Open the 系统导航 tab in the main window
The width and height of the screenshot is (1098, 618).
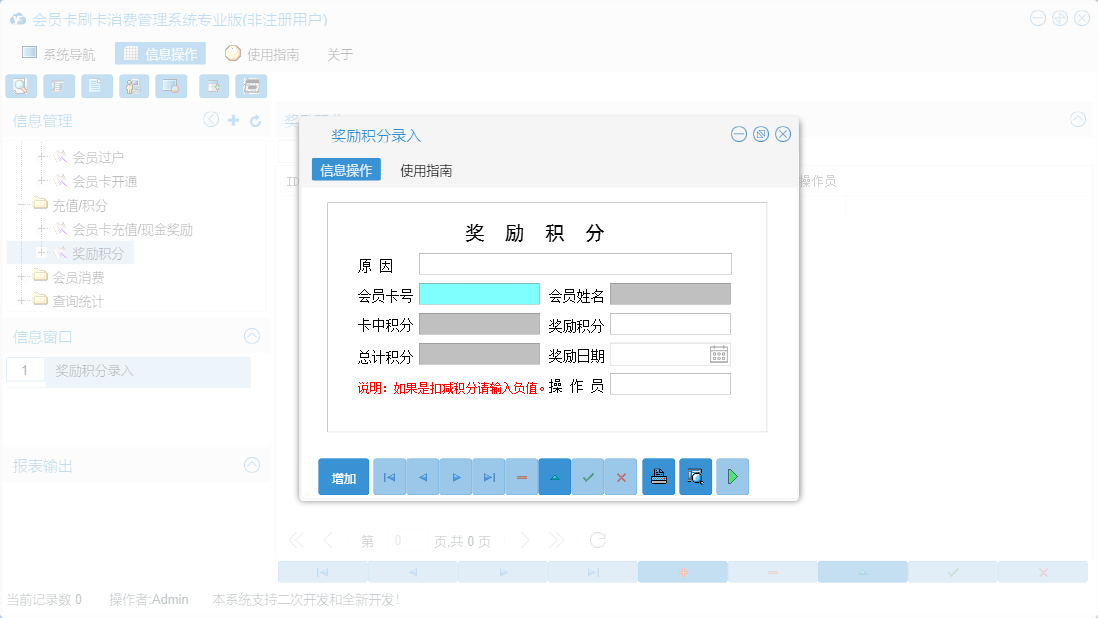click(x=57, y=54)
